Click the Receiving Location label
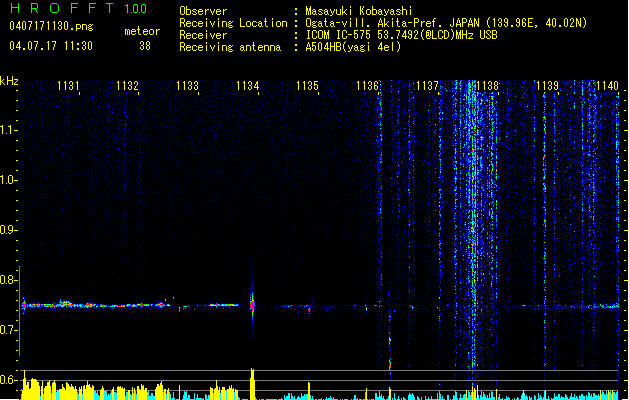The width and height of the screenshot is (629, 400). [233, 23]
